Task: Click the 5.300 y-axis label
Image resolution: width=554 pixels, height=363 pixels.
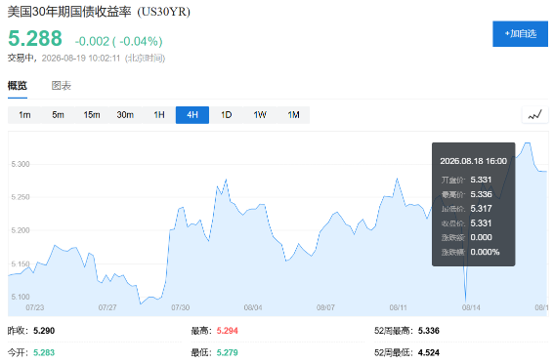Action: (x=20, y=164)
